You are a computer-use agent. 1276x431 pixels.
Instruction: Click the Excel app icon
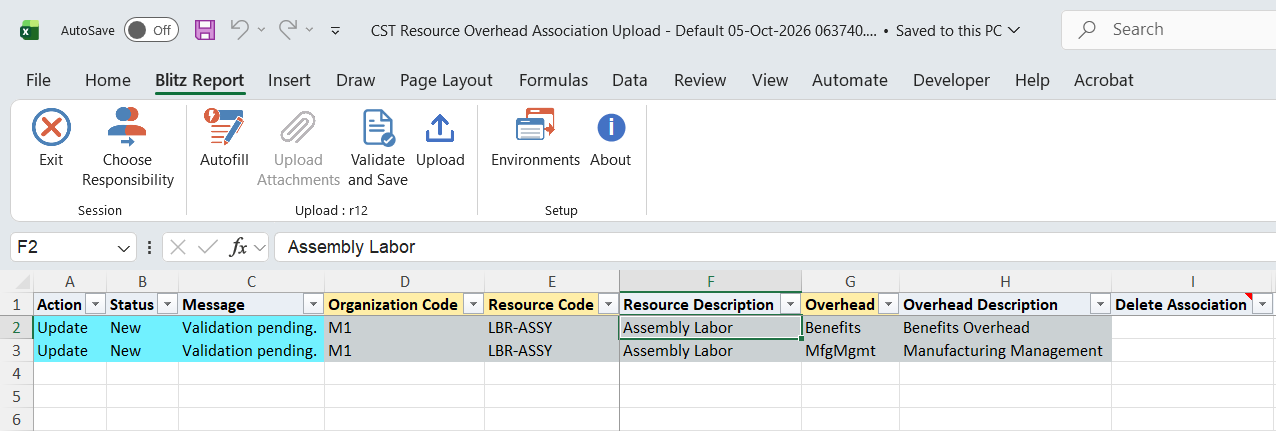pos(29,30)
